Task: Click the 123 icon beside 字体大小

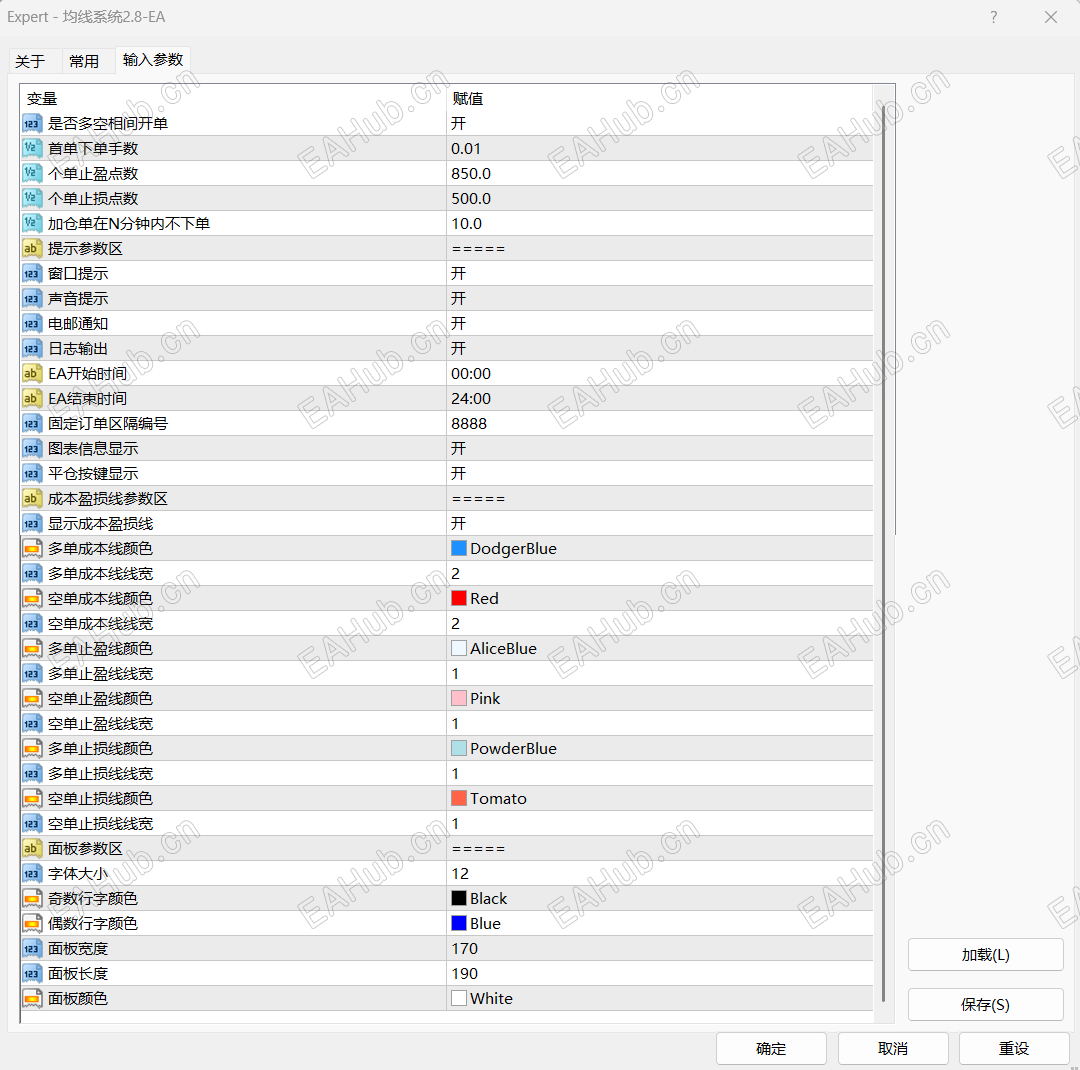Action: 31,873
